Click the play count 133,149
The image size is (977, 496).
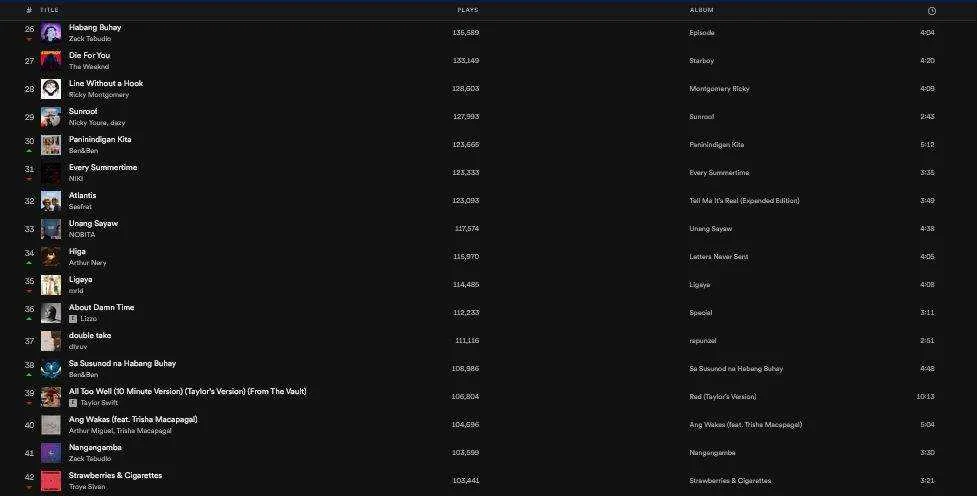tap(466, 60)
